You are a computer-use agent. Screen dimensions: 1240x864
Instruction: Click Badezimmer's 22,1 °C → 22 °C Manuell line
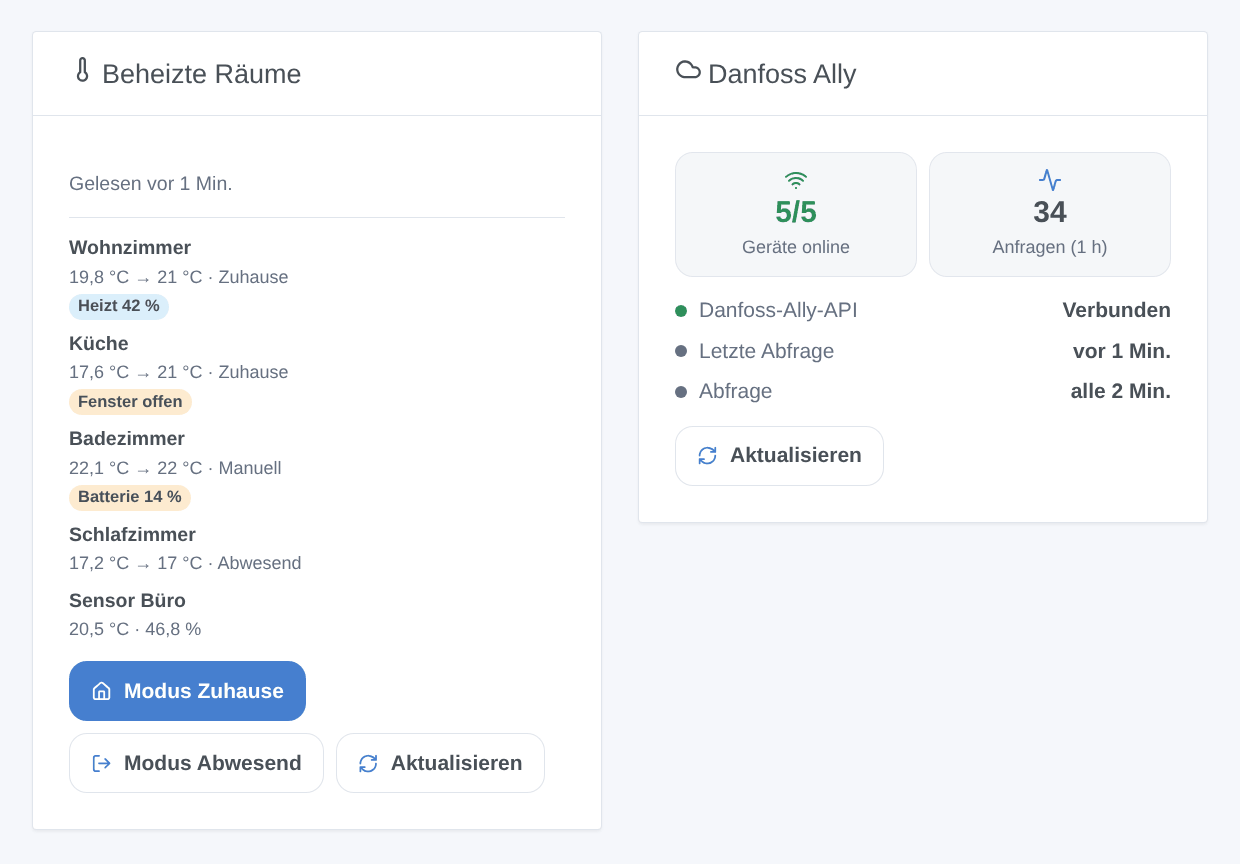click(175, 468)
